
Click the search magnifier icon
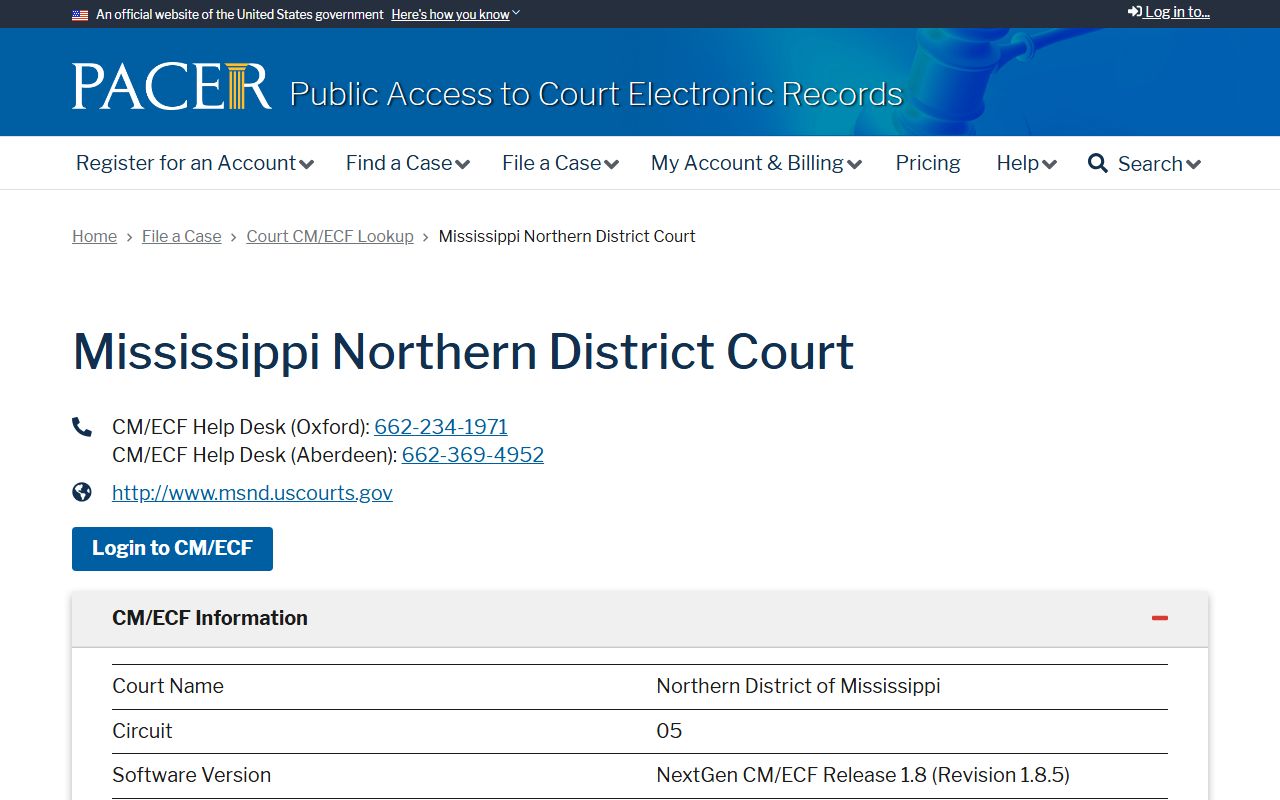(x=1098, y=163)
